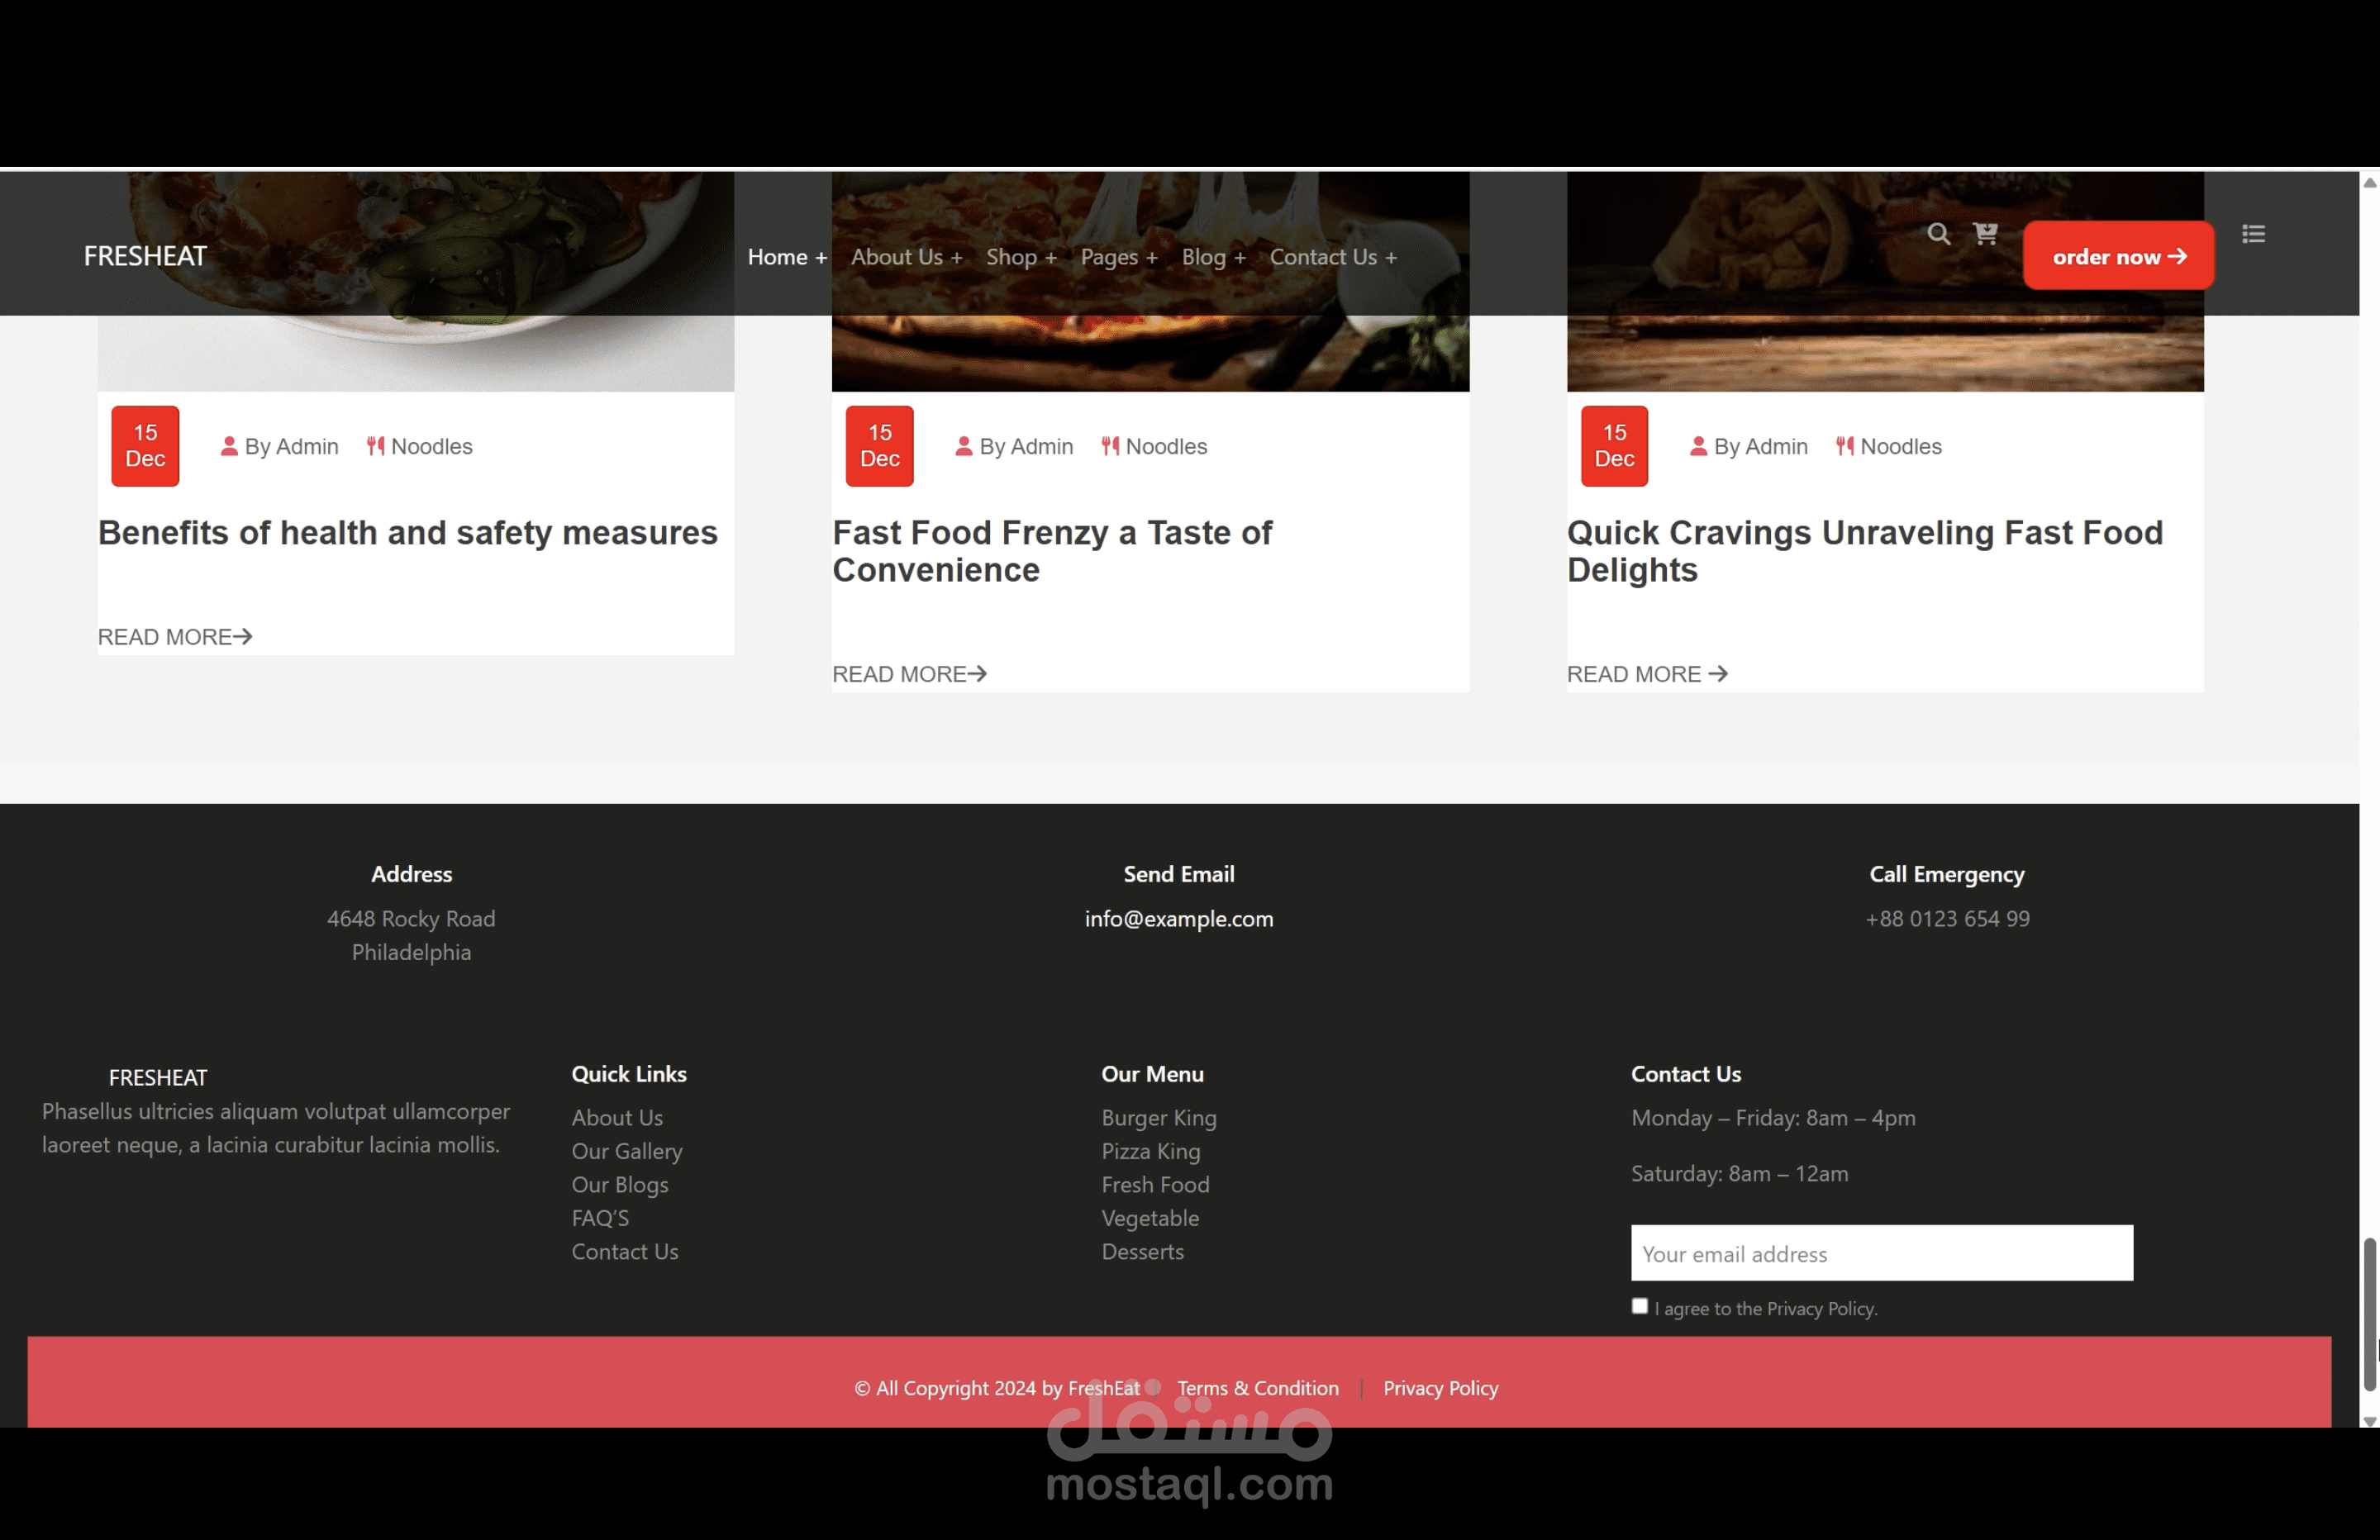Expand the Home + menu
Viewport: 2380px width, 1540px height.
(787, 257)
